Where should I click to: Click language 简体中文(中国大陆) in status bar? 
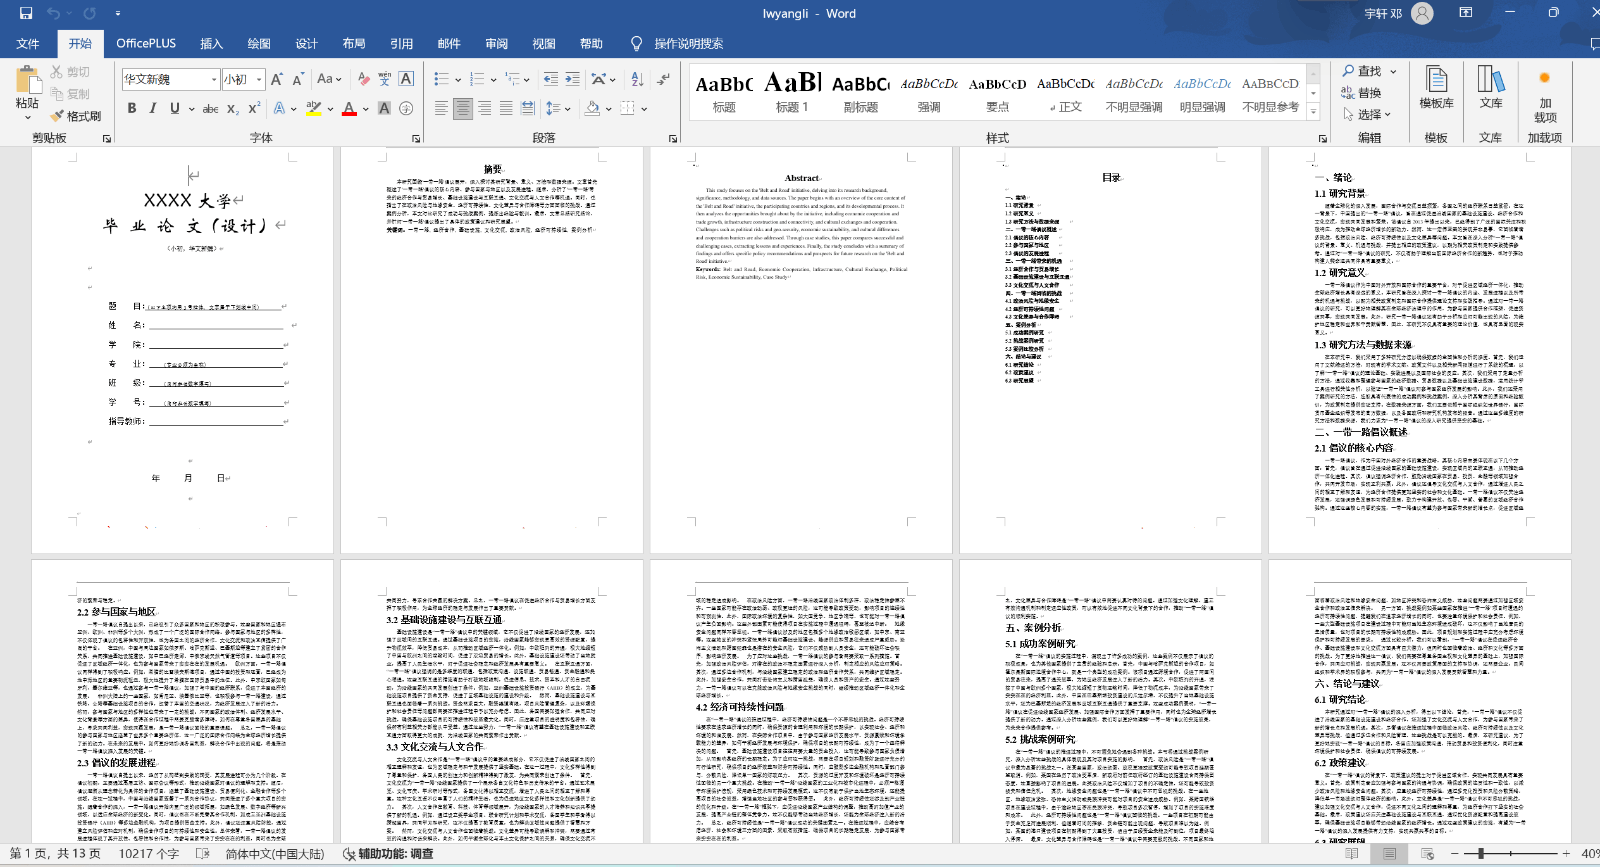pos(275,854)
